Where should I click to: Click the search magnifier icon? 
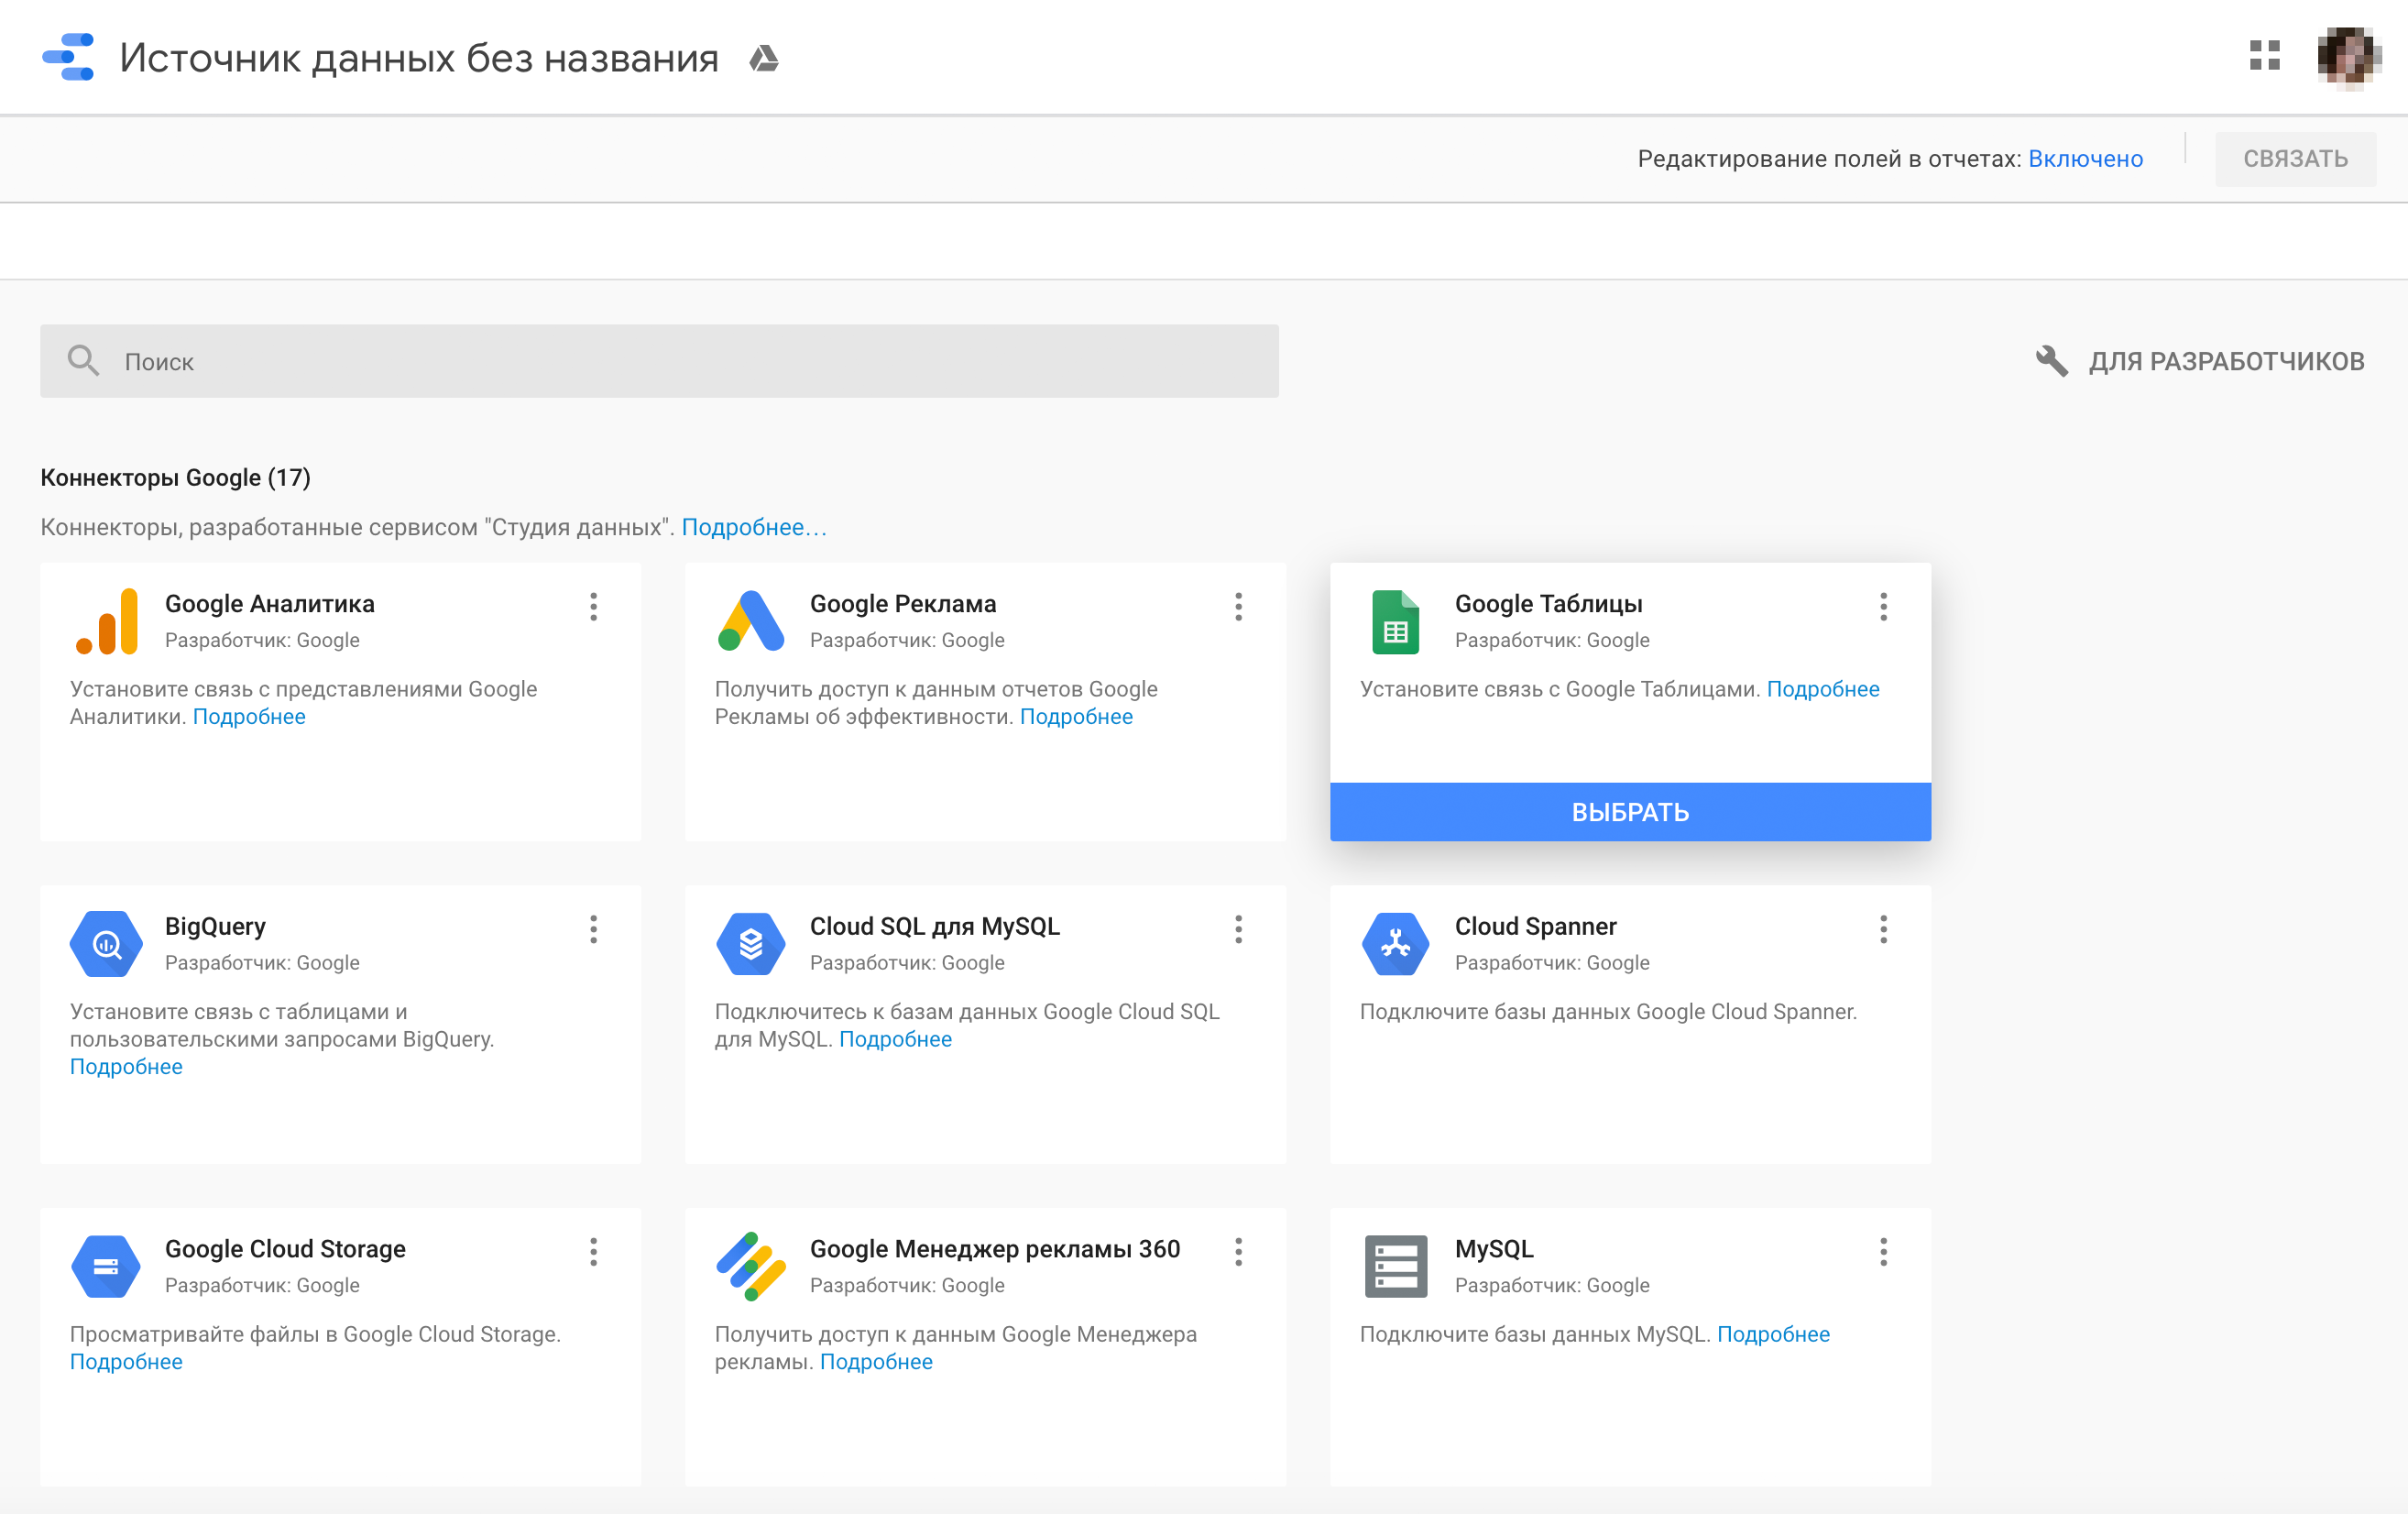(83, 361)
